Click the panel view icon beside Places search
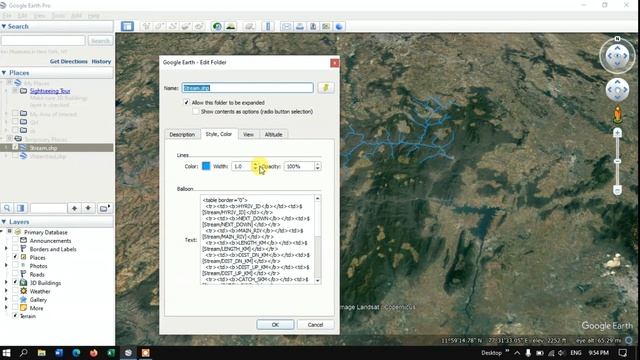 pos(20,208)
